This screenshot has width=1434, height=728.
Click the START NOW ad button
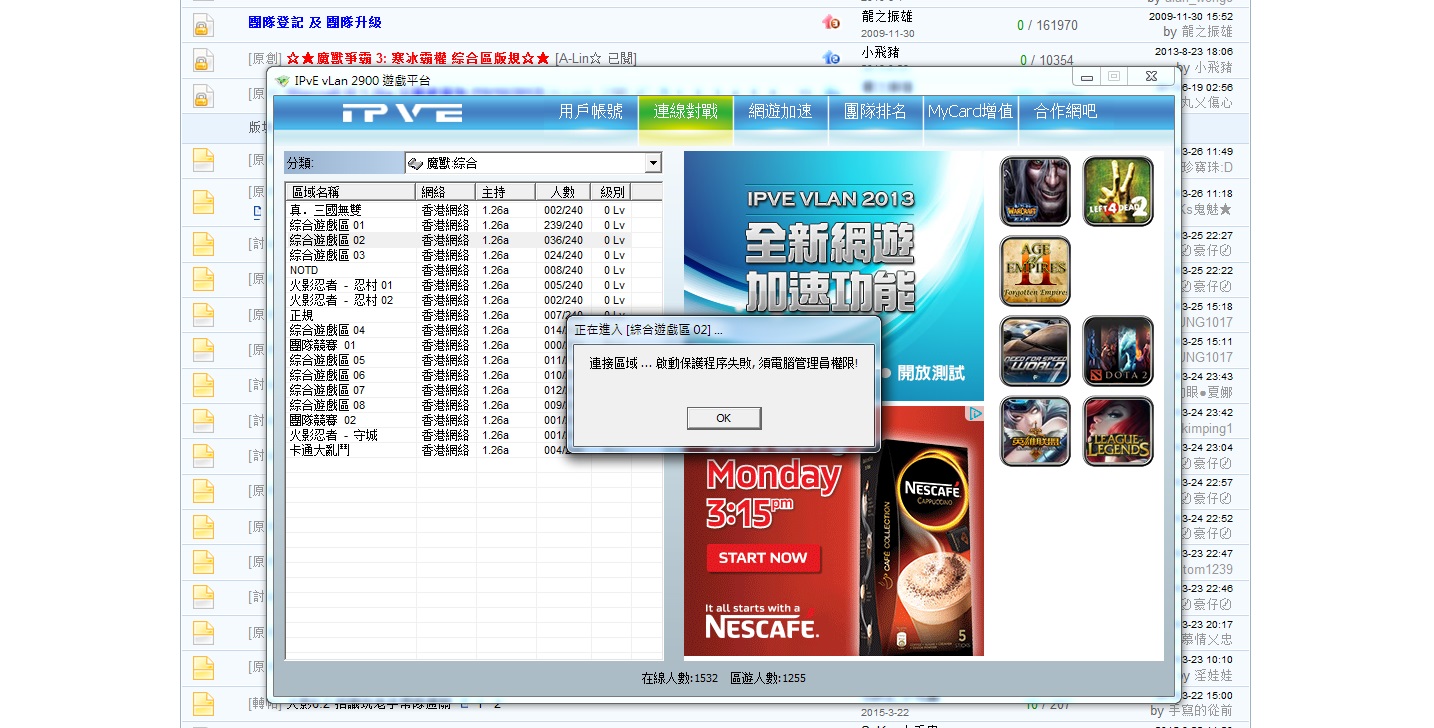[763, 558]
